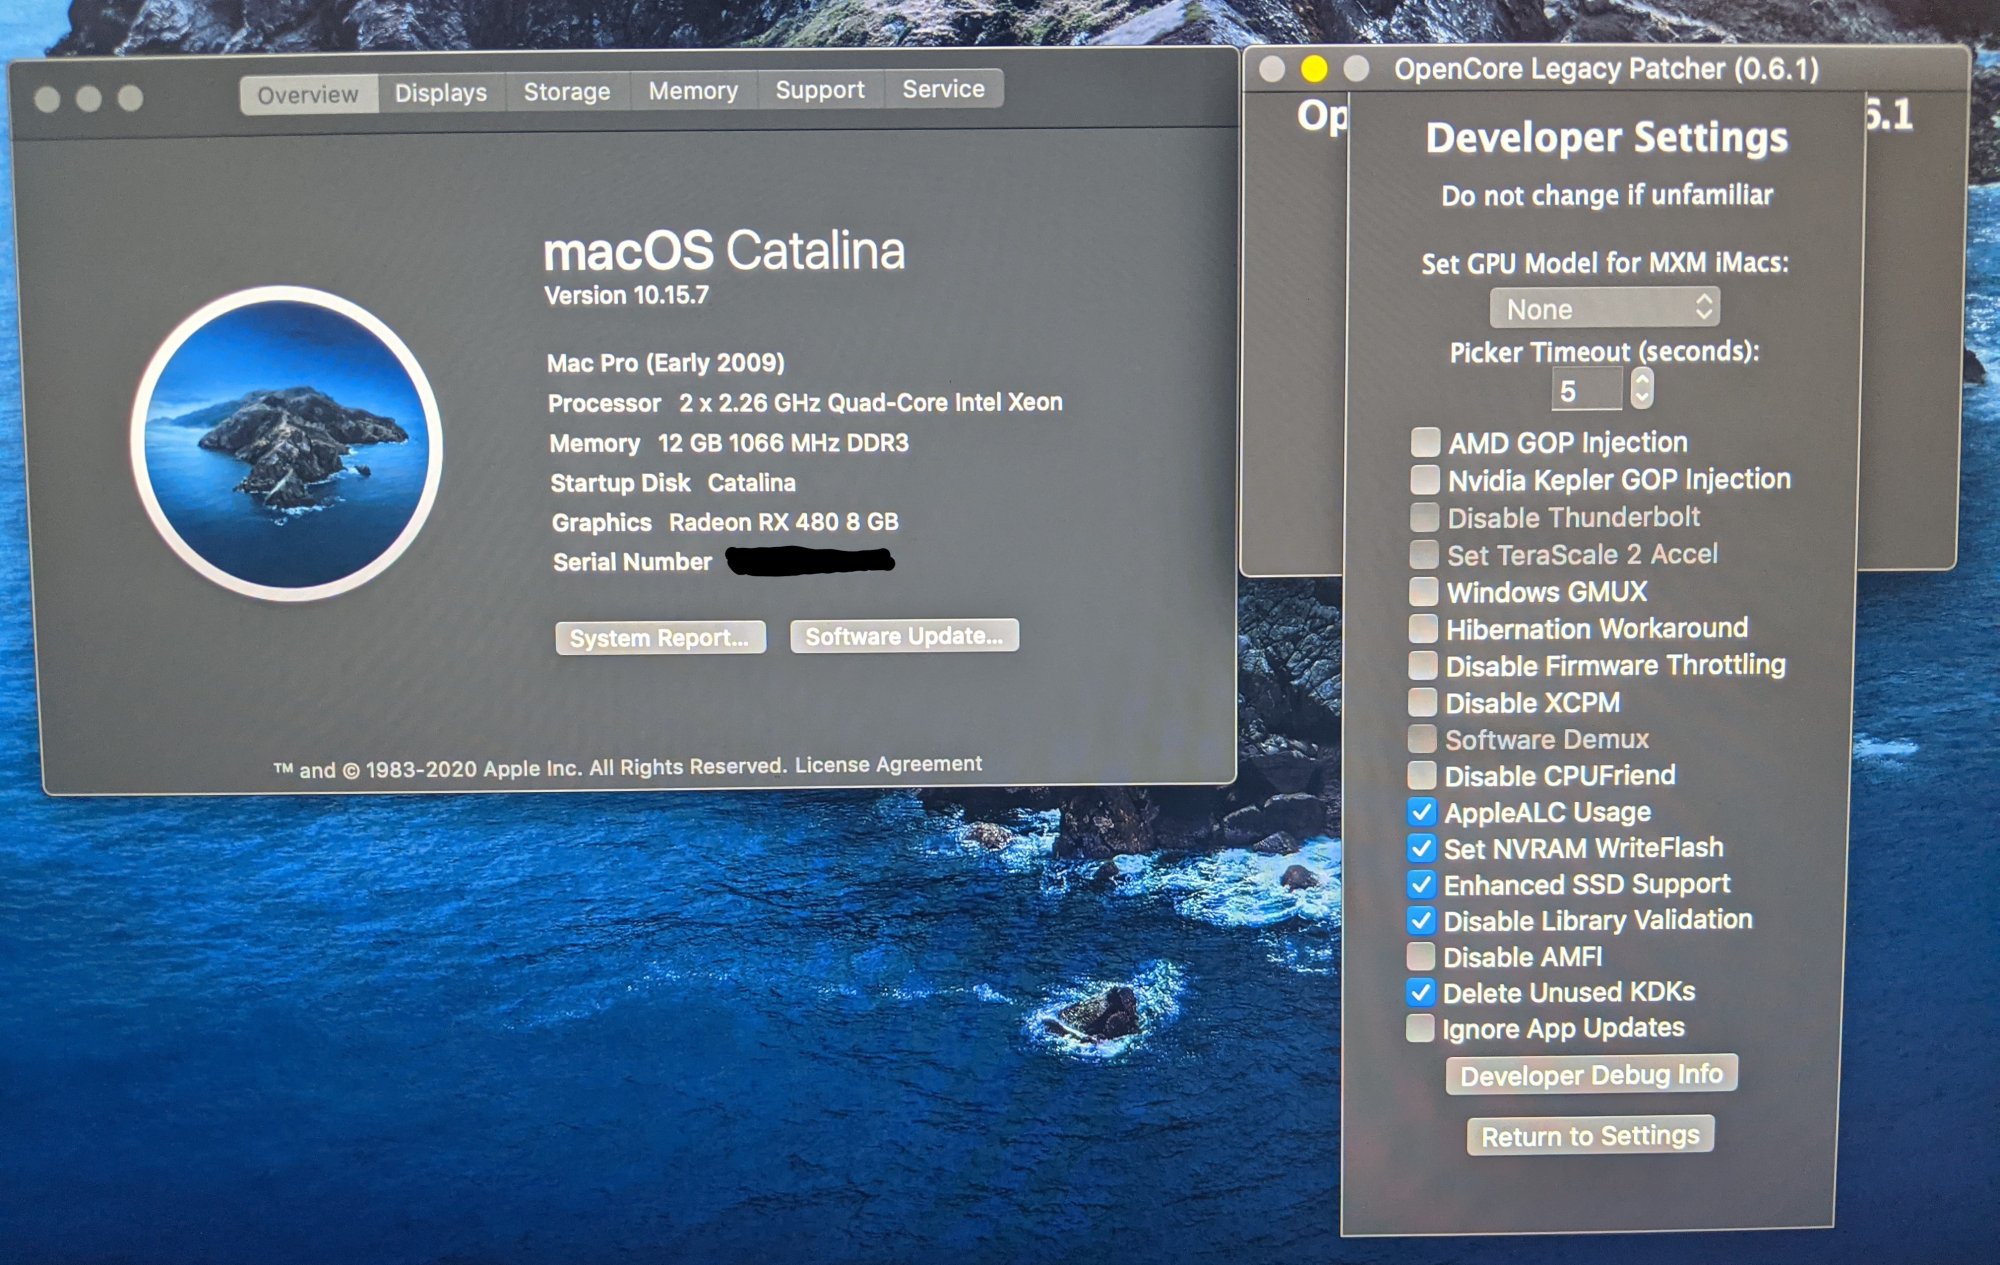
Task: Switch to the Displays tab
Action: pyautogui.click(x=440, y=93)
